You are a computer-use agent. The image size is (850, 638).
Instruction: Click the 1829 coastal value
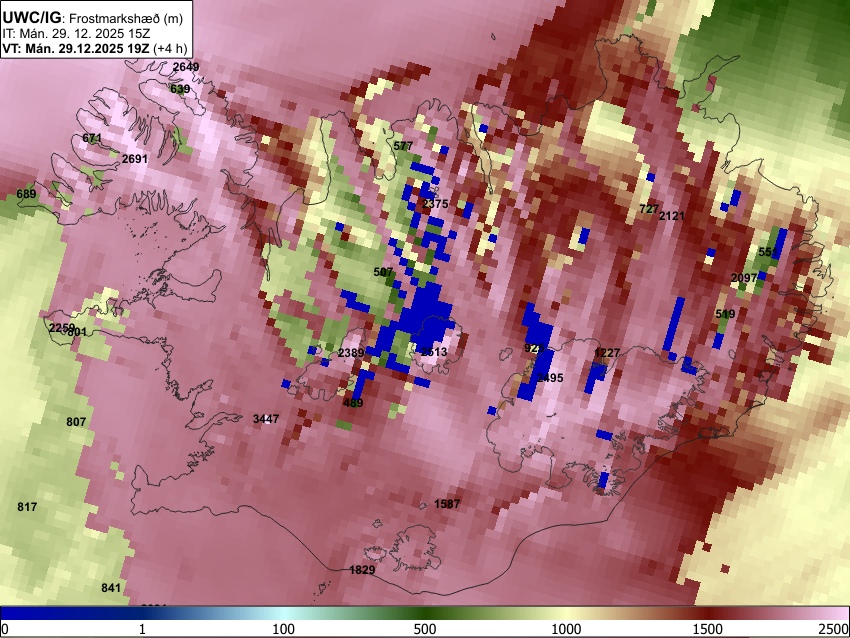coord(362,570)
